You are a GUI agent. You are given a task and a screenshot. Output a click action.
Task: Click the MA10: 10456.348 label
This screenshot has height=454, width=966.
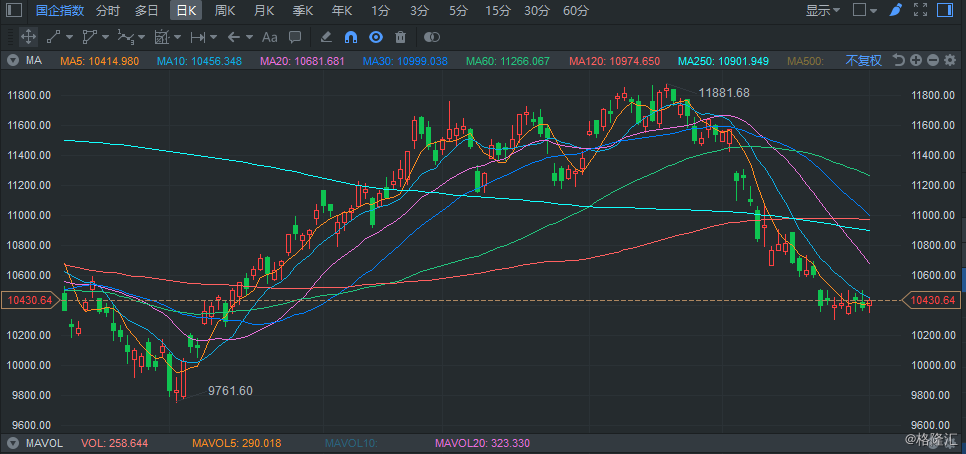[199, 61]
